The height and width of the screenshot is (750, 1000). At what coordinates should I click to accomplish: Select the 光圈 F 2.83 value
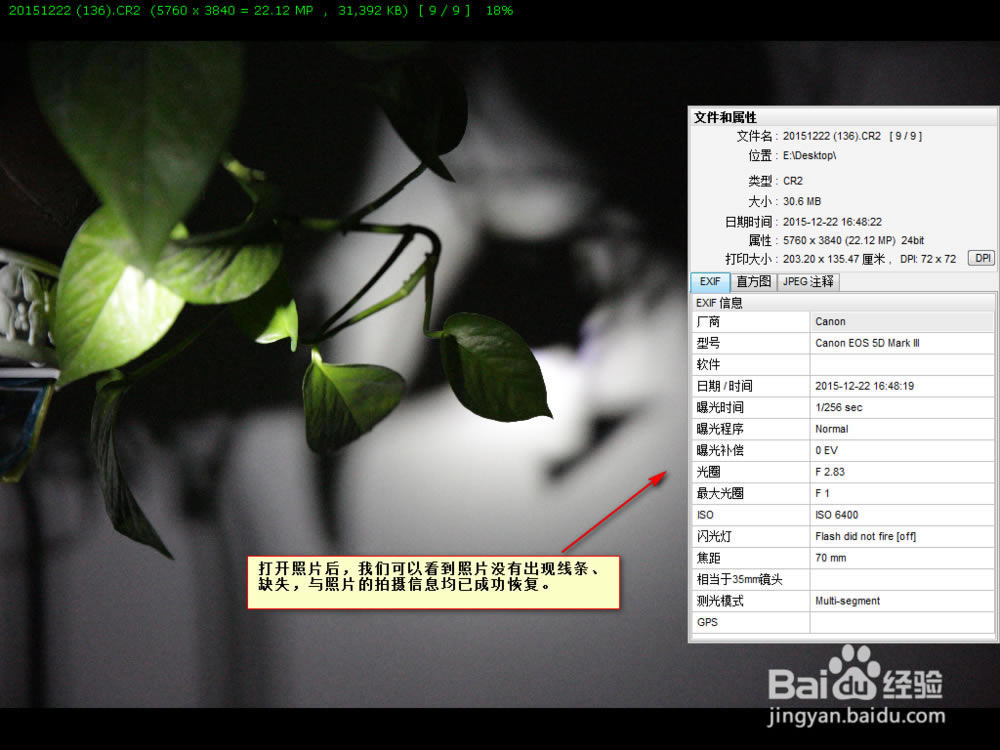click(830, 472)
